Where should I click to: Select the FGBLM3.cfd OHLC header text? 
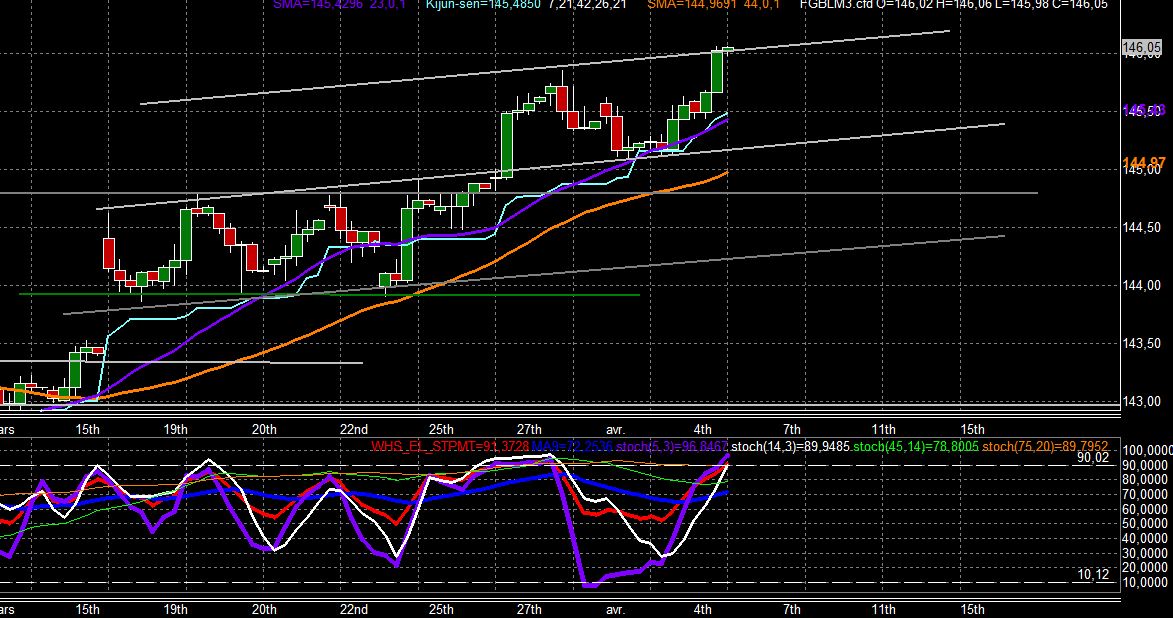click(x=954, y=4)
